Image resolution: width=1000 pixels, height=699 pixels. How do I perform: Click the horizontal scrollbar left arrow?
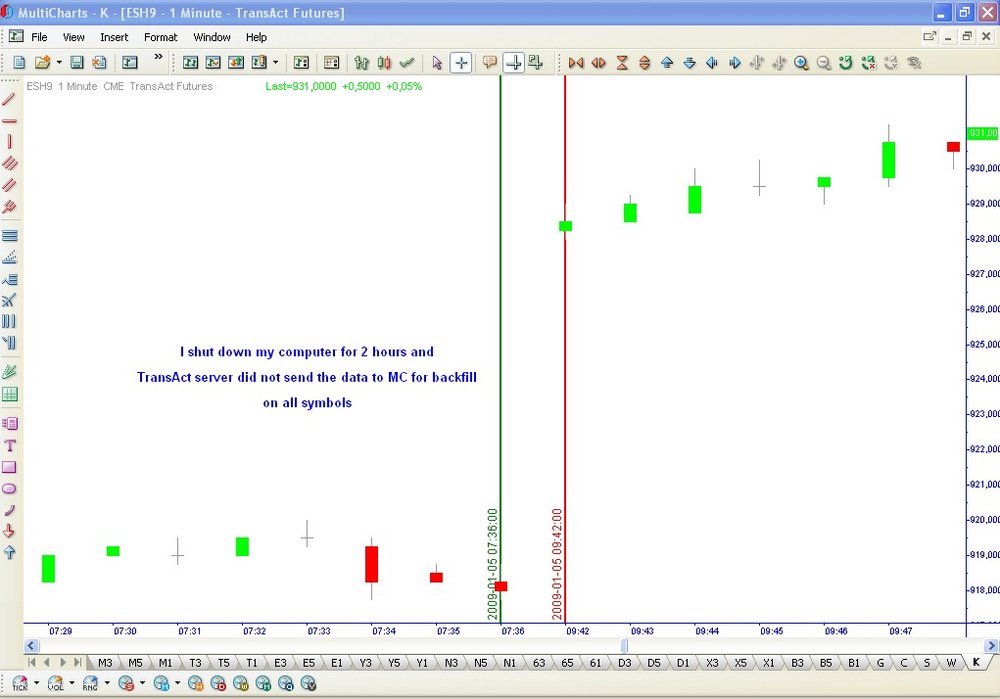point(30,645)
